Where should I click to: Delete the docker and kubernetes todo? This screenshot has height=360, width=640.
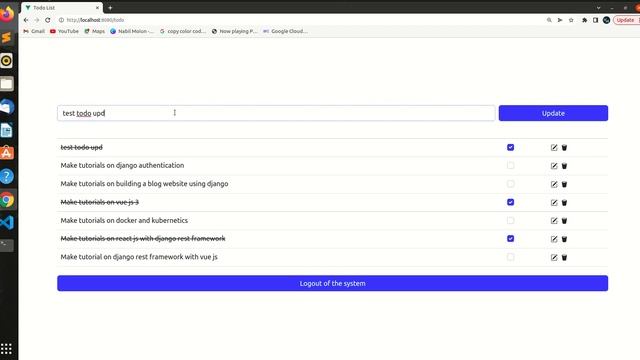[x=564, y=221]
